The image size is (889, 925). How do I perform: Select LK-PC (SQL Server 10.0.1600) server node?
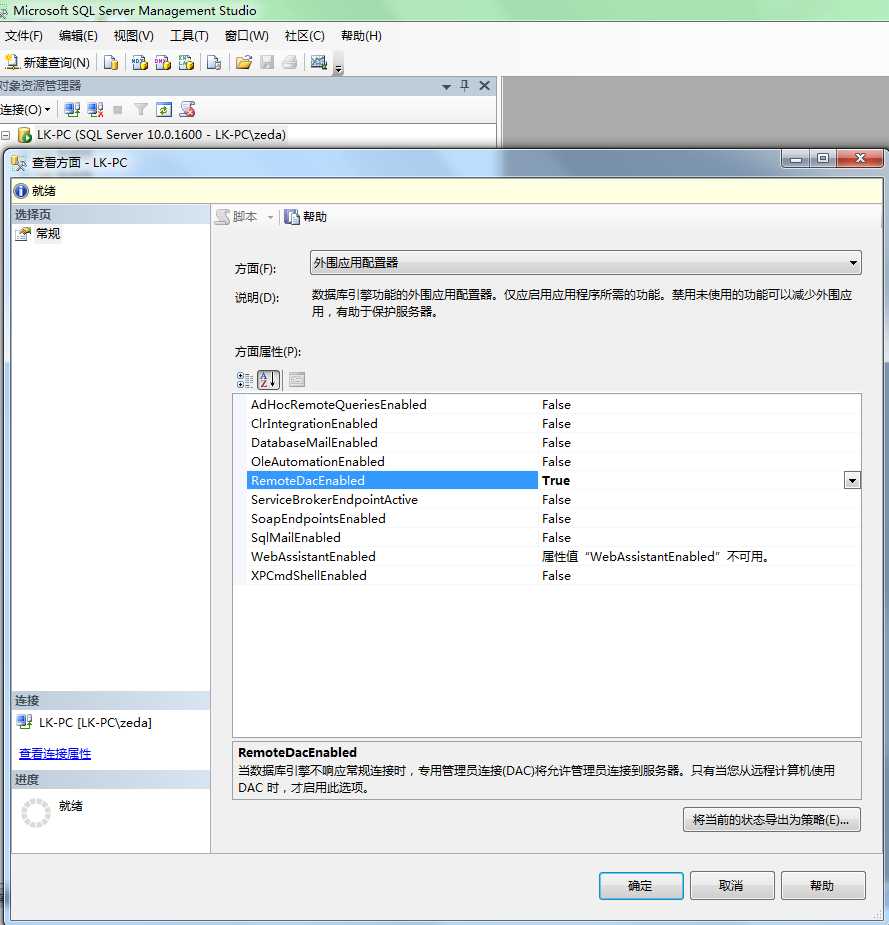click(x=161, y=135)
